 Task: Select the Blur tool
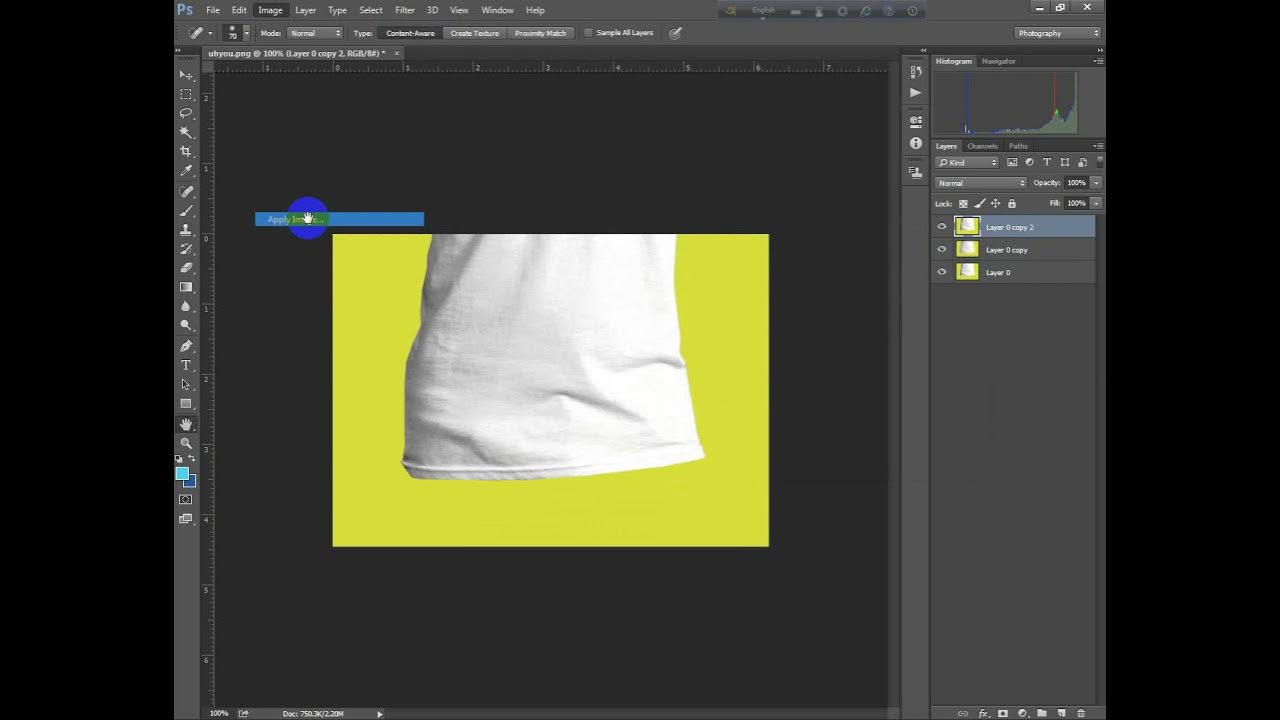point(186,306)
